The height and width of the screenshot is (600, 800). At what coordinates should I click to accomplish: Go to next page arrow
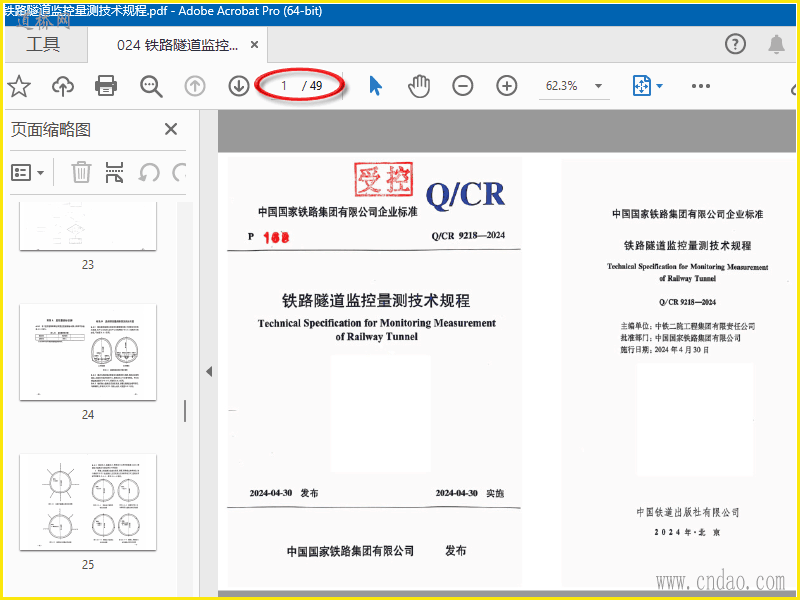[x=239, y=86]
